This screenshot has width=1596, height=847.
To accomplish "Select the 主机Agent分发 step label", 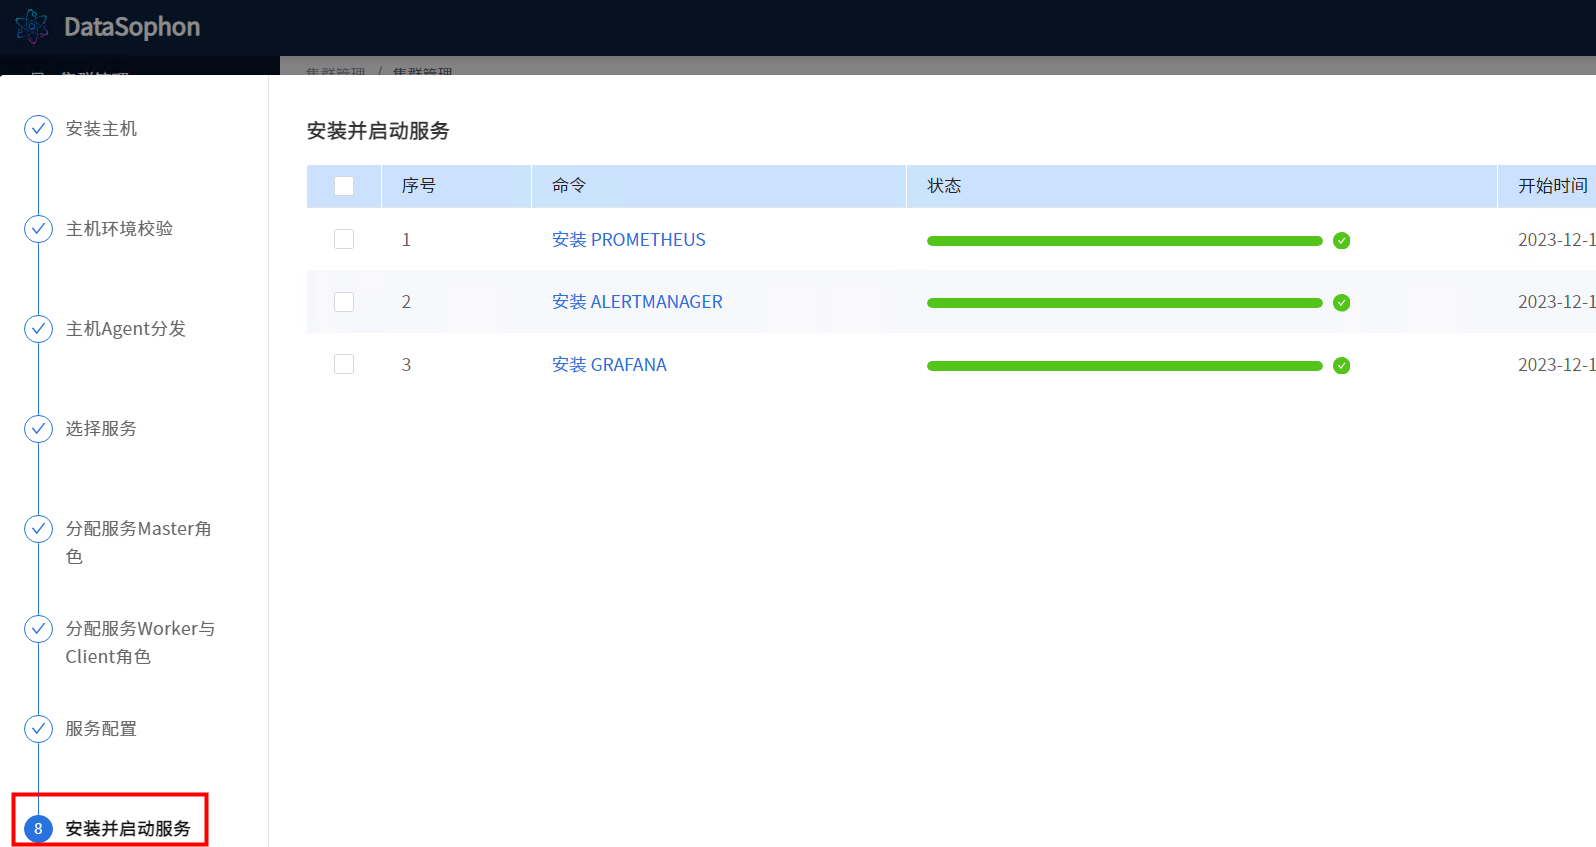I will click(126, 329).
